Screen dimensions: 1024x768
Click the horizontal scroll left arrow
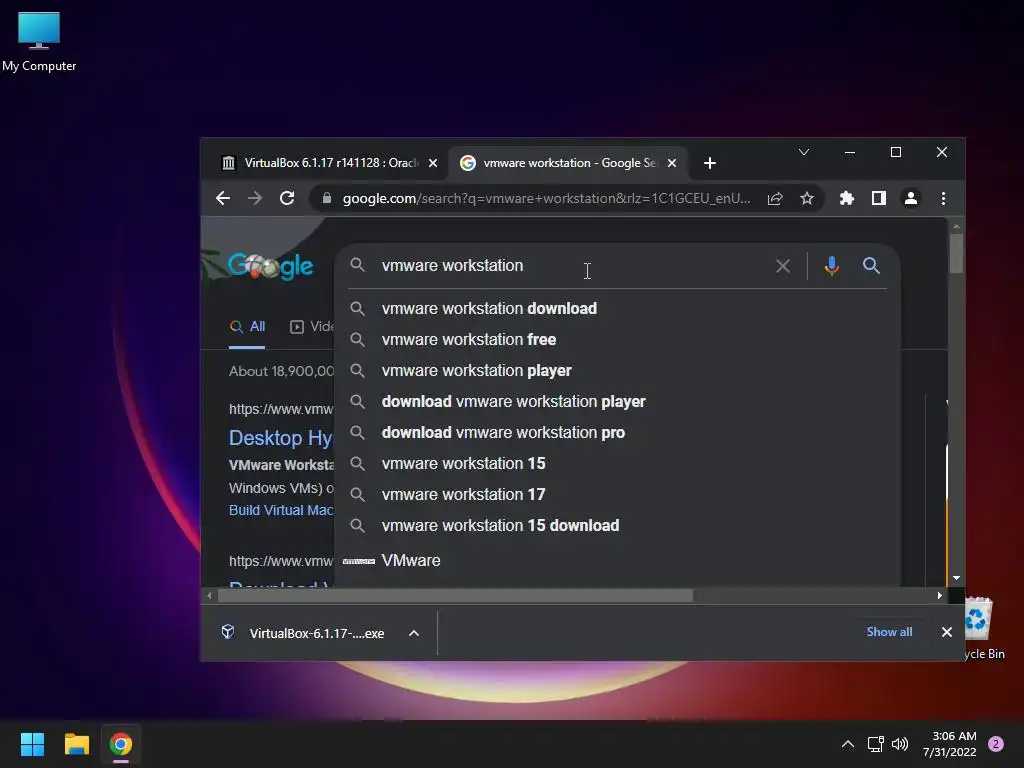coord(209,596)
